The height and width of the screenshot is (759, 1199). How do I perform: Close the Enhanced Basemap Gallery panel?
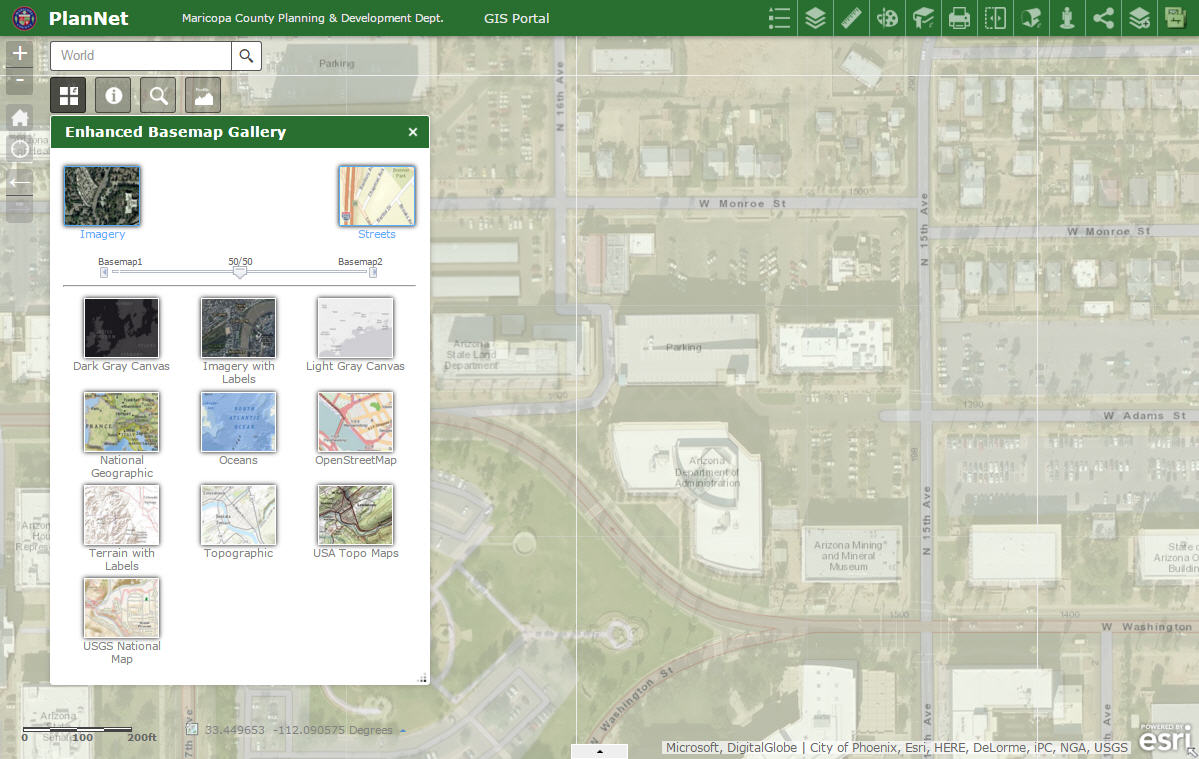(413, 132)
